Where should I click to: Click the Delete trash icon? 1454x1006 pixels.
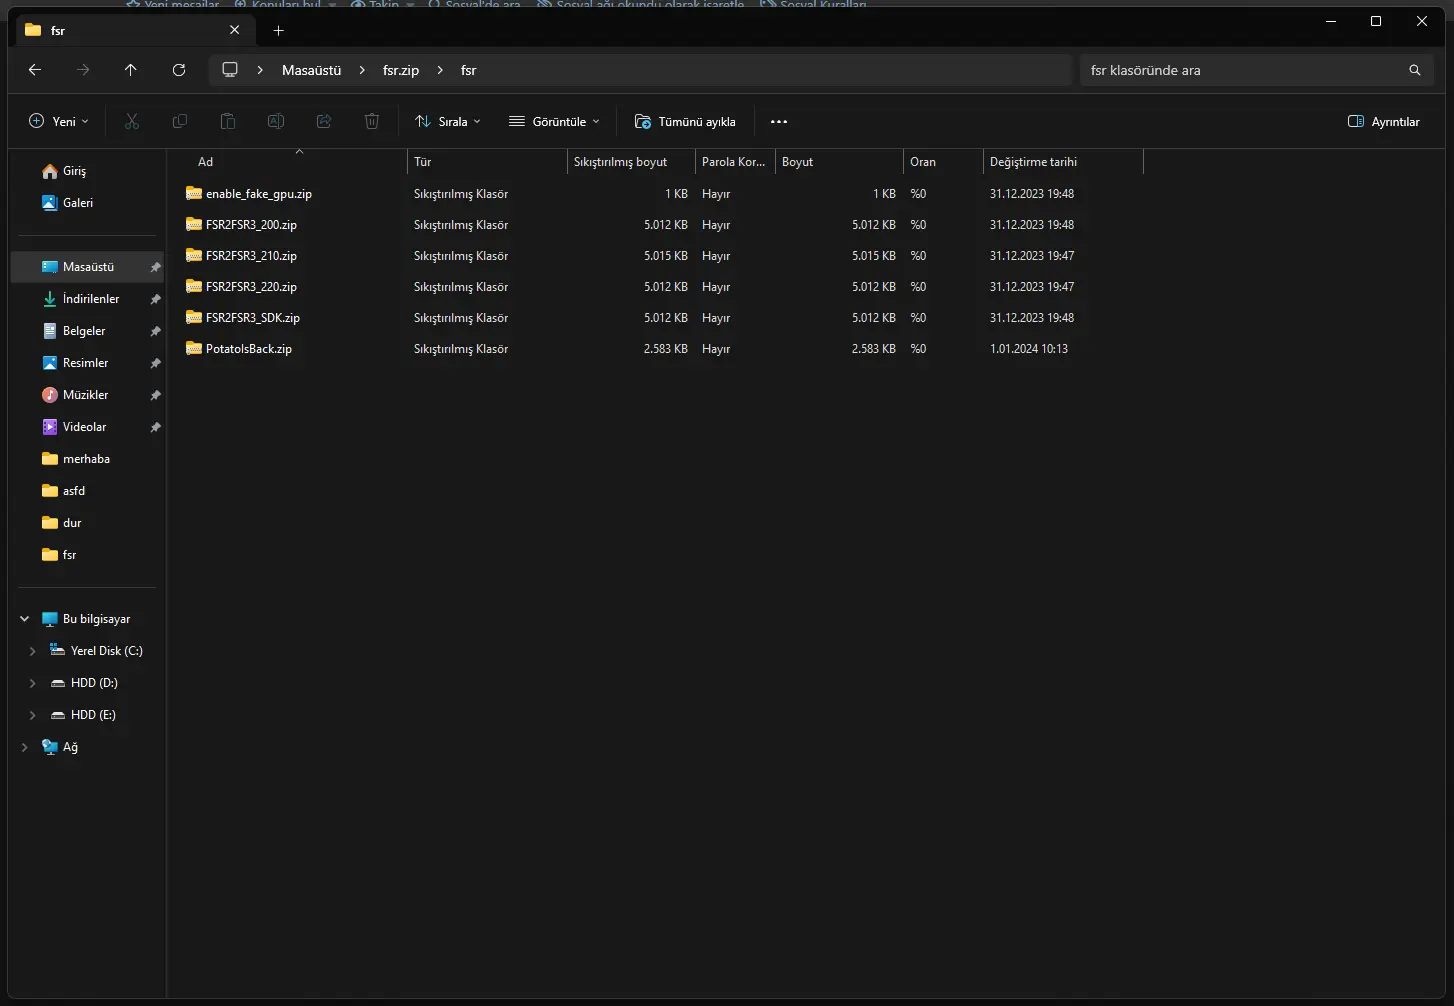coord(372,121)
